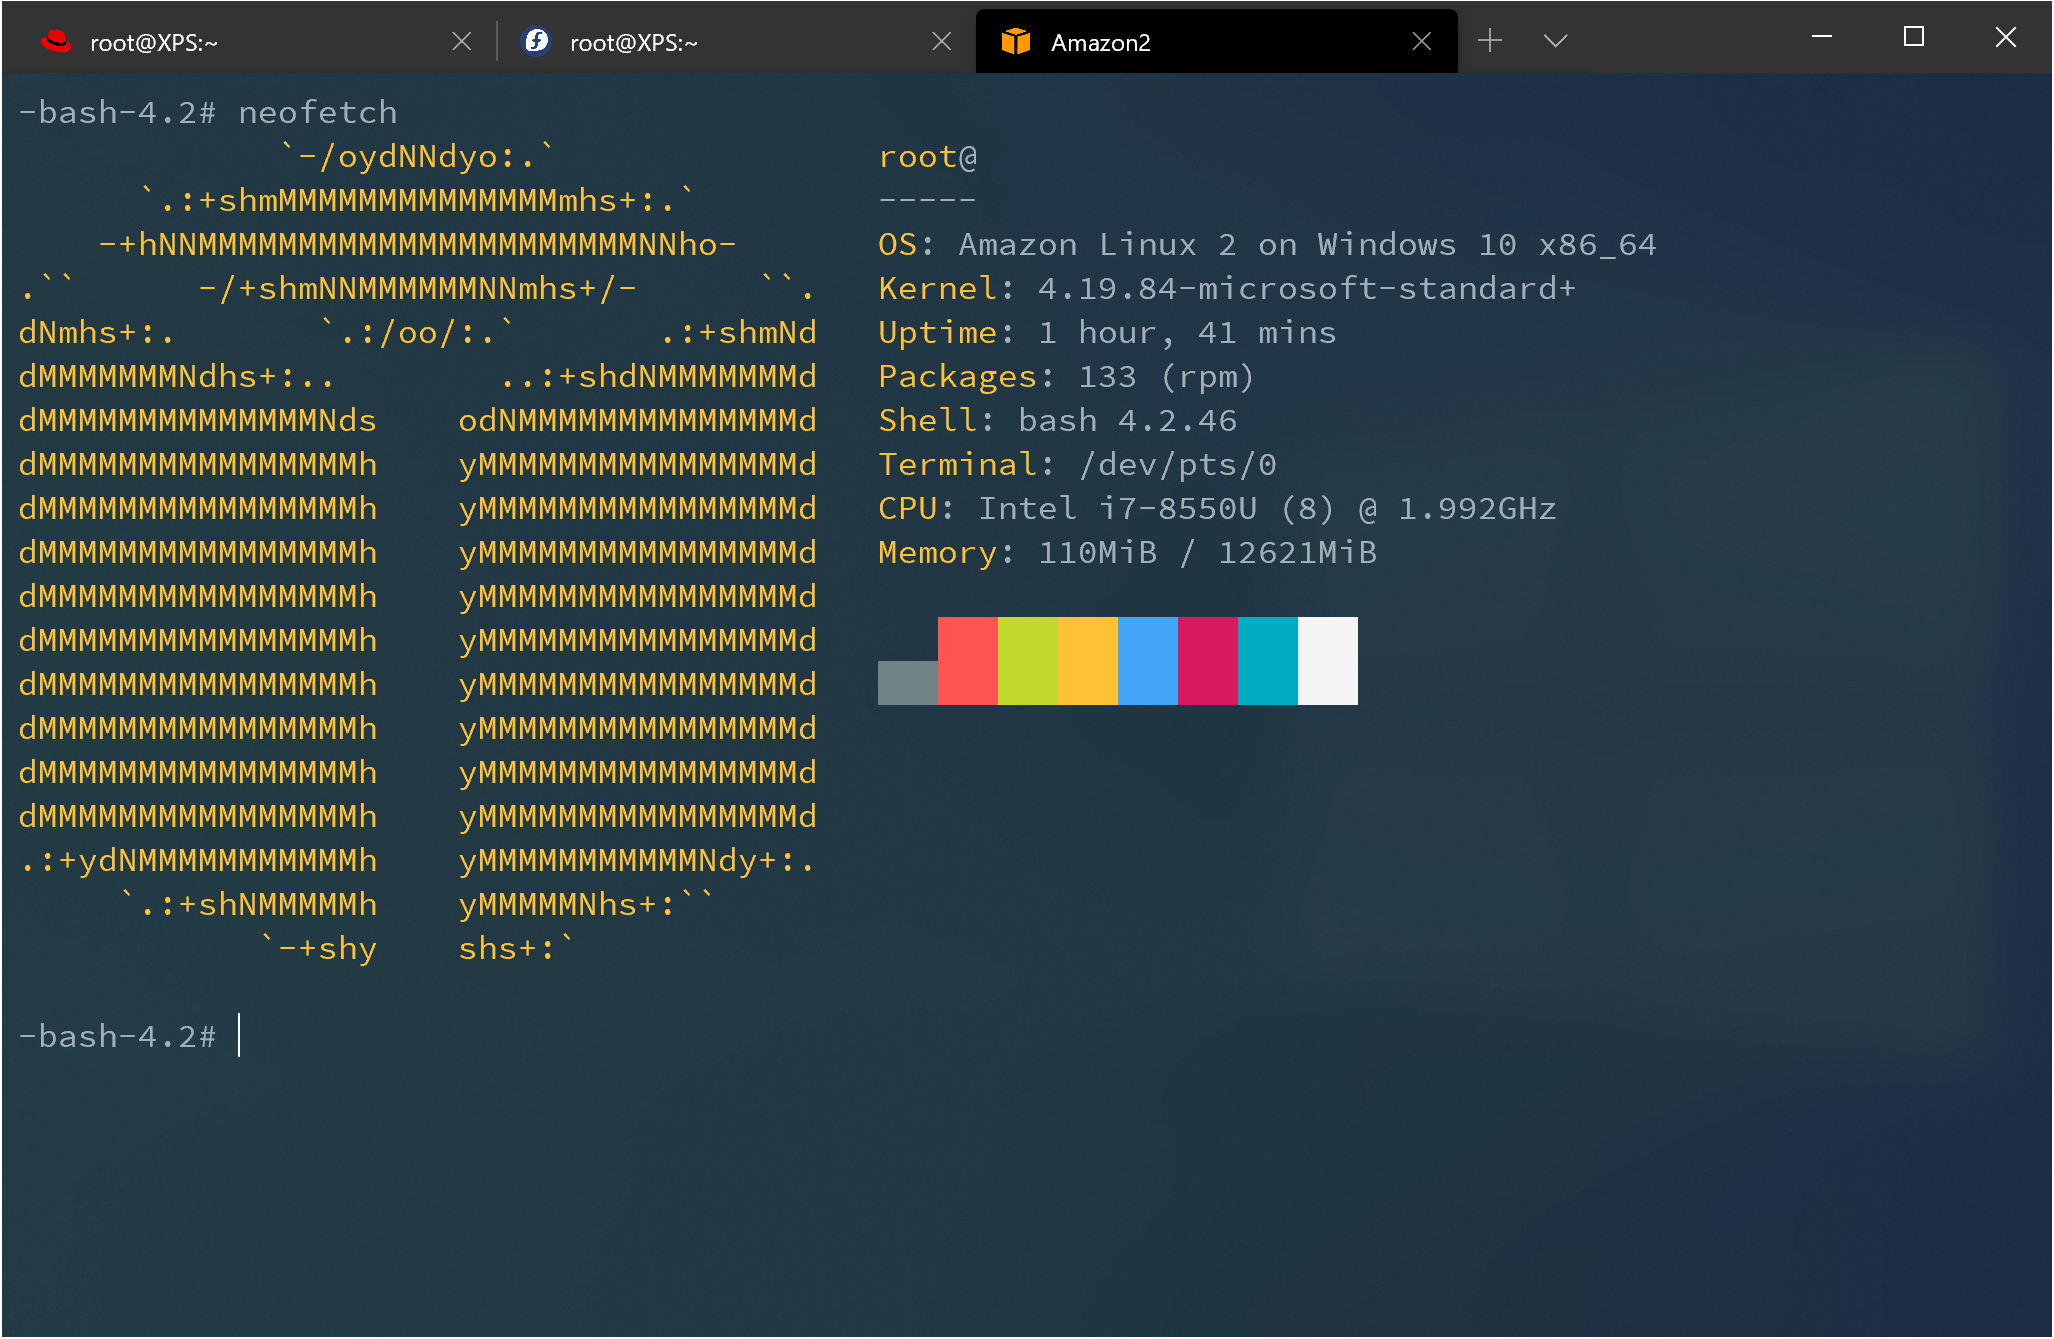The height and width of the screenshot is (1339, 2054).
Task: Click the Amazon box icon on active tab
Action: coord(1015,41)
